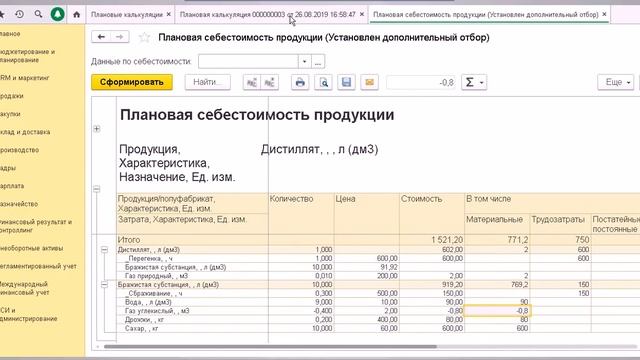Open the sum sigma dropdown
This screenshot has height=360, width=640.
pyautogui.click(x=474, y=82)
